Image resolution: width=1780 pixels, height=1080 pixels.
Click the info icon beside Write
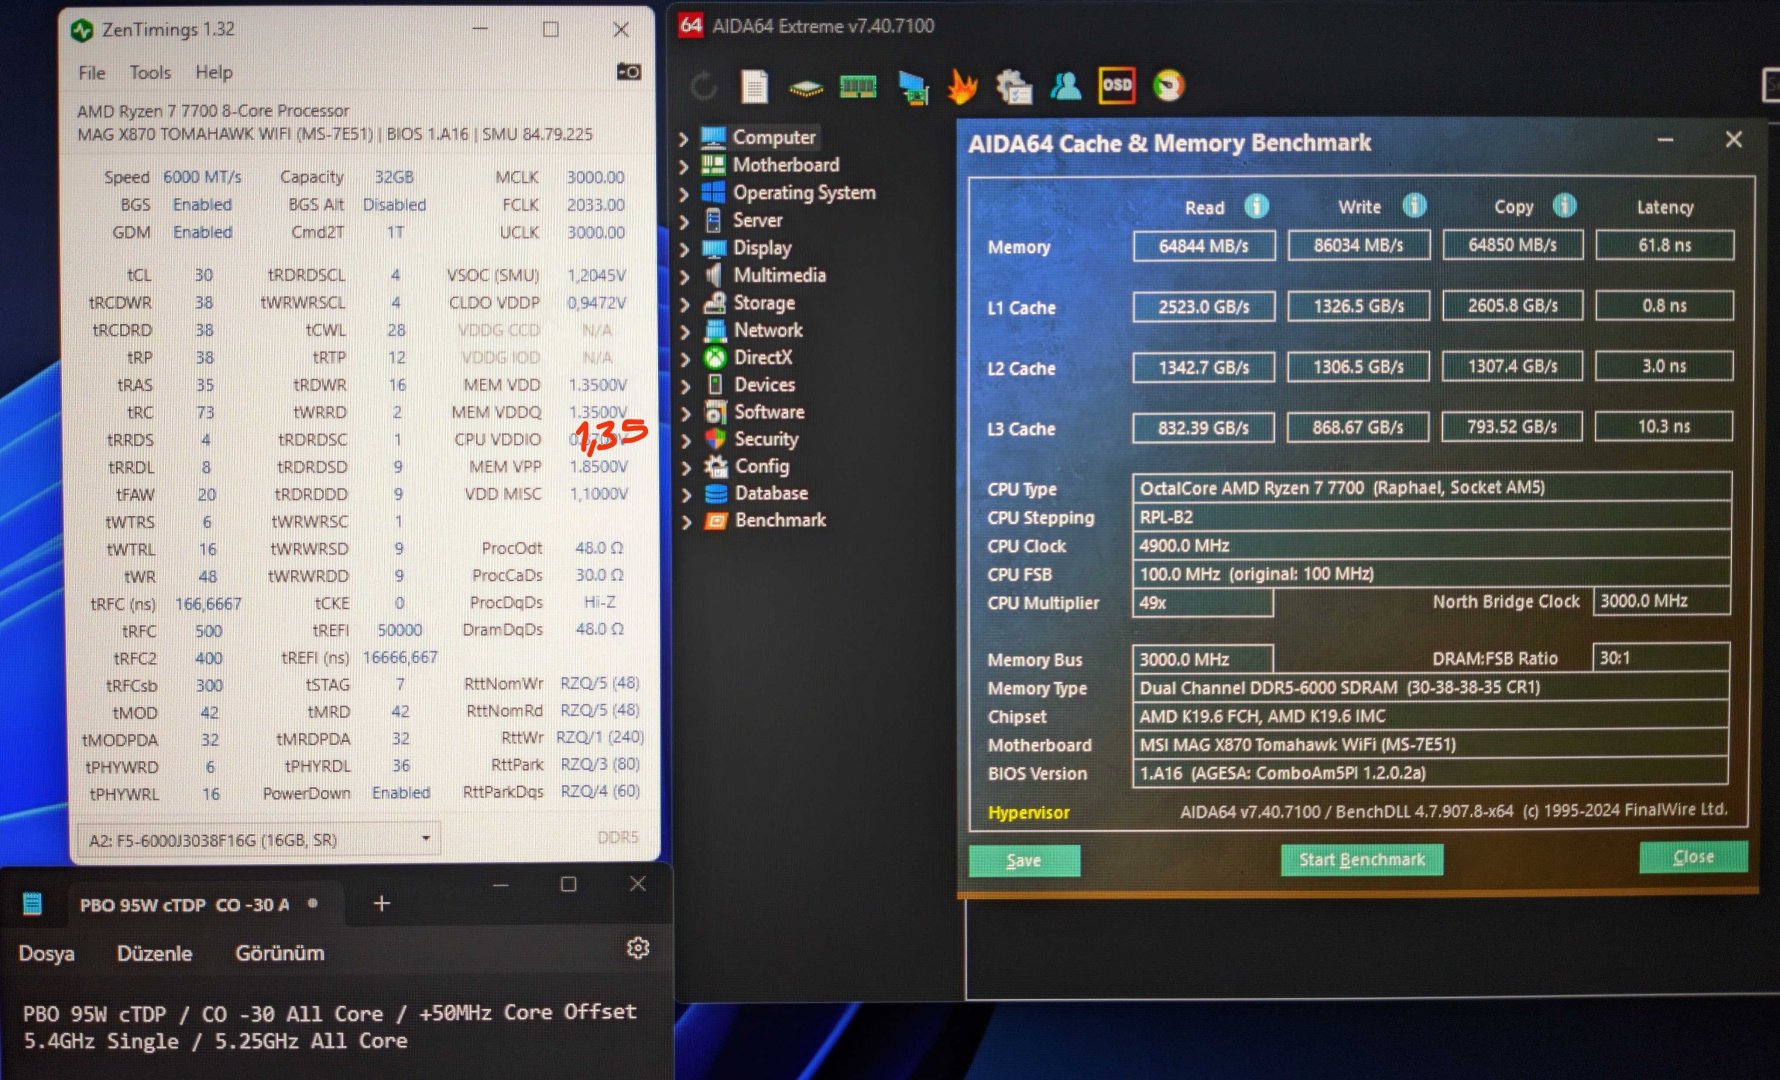[x=1414, y=205]
